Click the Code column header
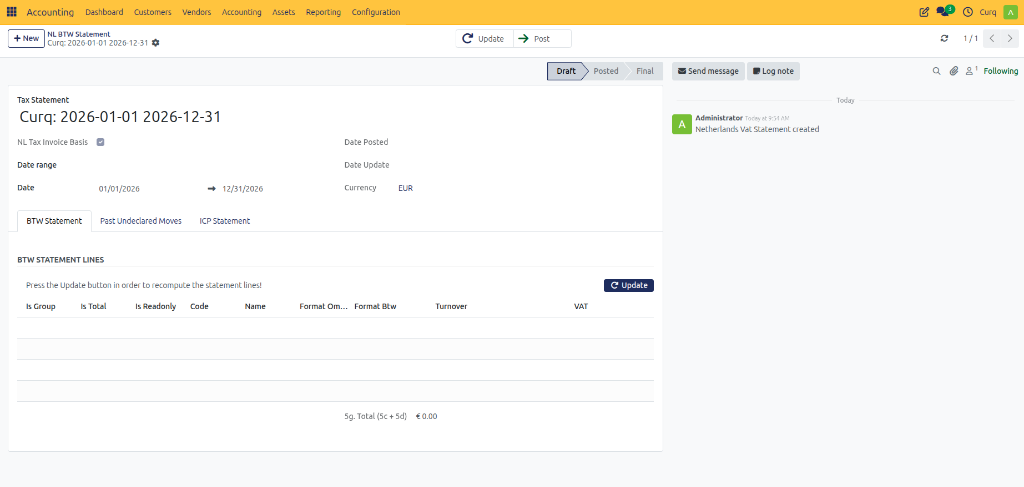Viewport: 1024px width, 487px height. [199, 306]
